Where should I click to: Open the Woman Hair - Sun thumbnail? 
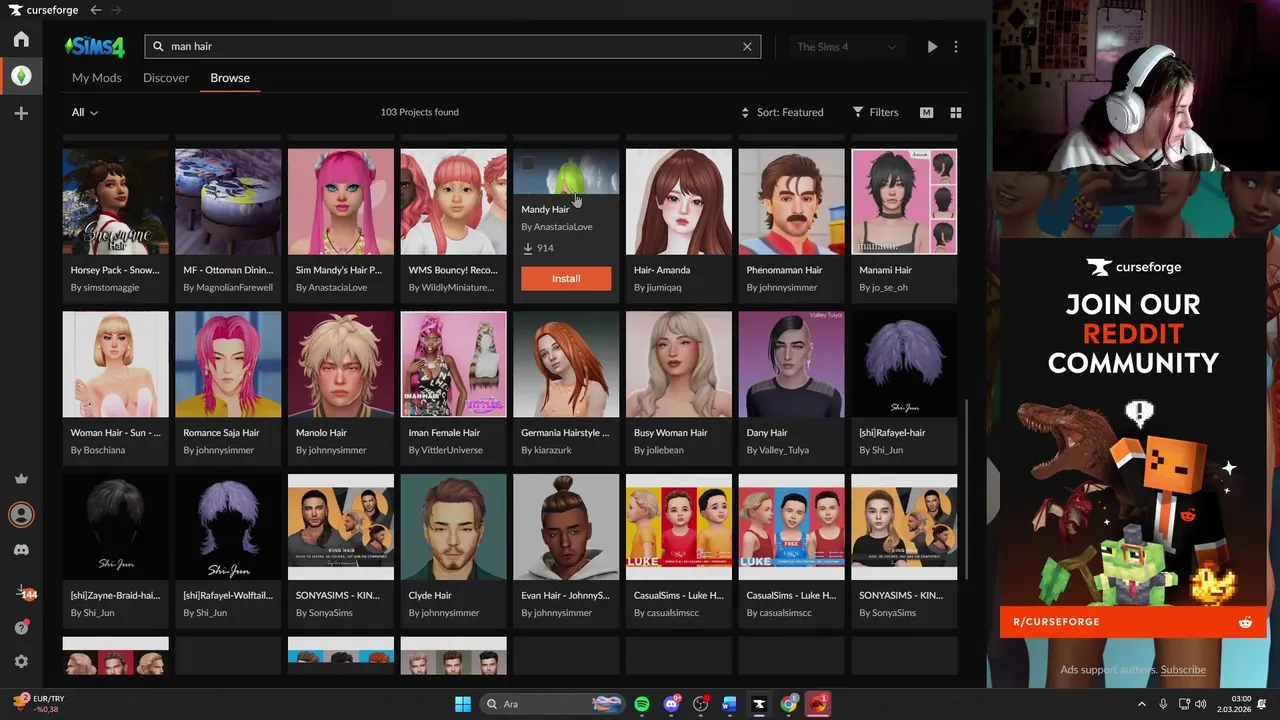(x=116, y=364)
